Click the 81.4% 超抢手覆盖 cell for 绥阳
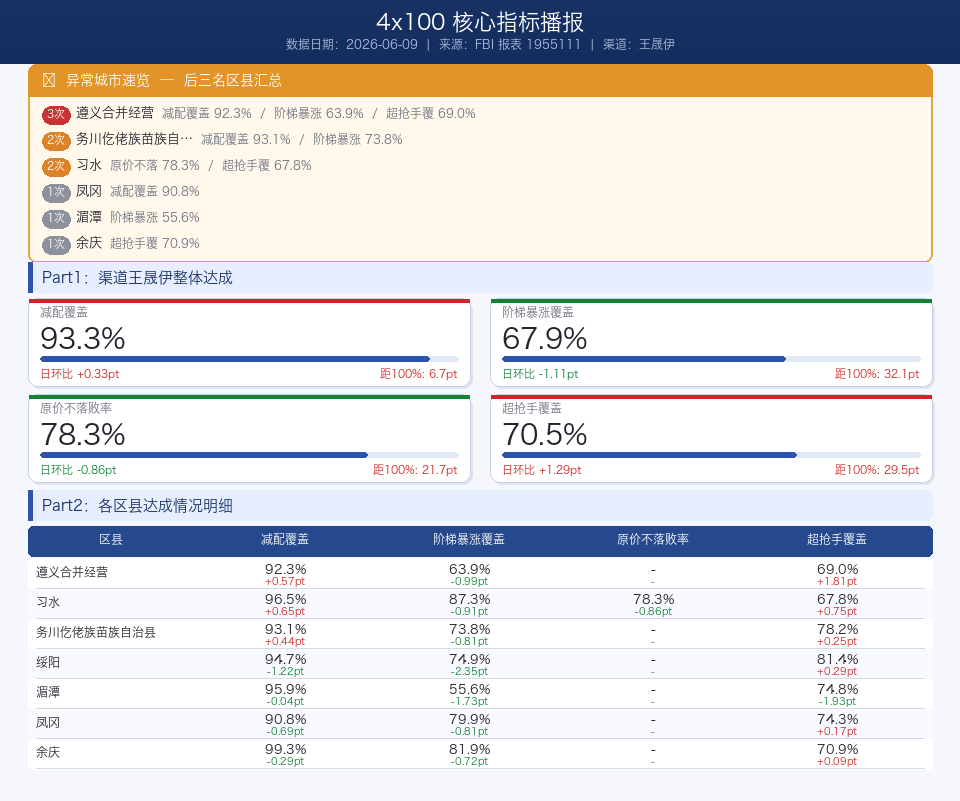 coord(838,660)
